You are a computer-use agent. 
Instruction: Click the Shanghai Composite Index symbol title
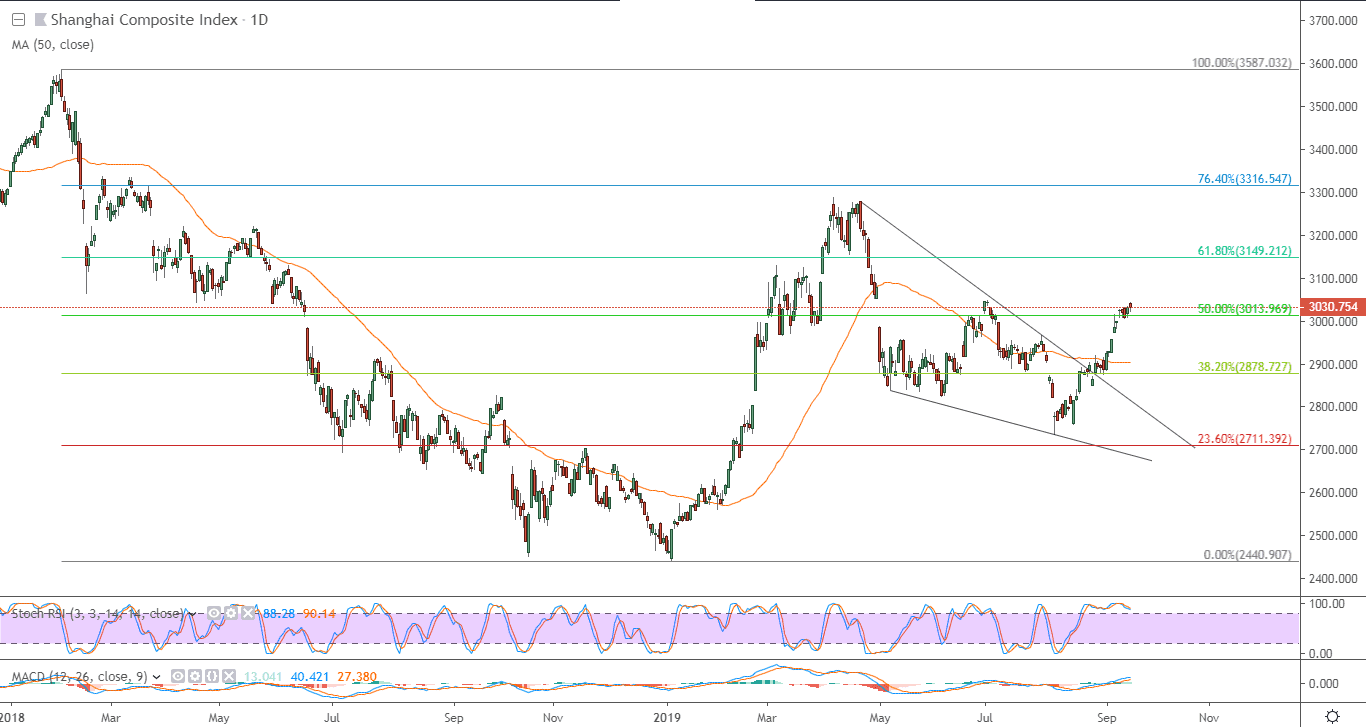click(x=144, y=19)
